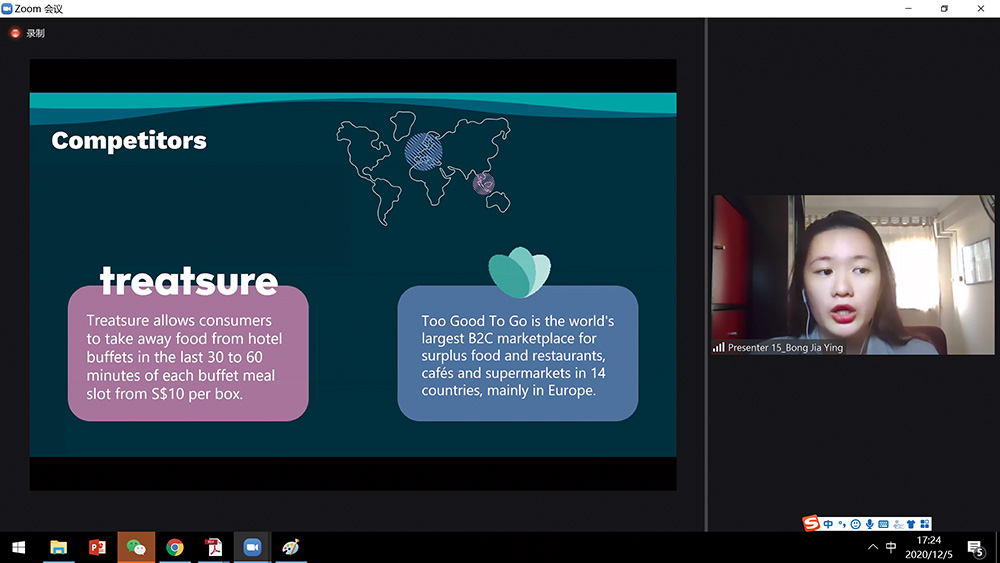Click the world map graphic on slide
This screenshot has width=1000, height=563.
click(x=423, y=168)
